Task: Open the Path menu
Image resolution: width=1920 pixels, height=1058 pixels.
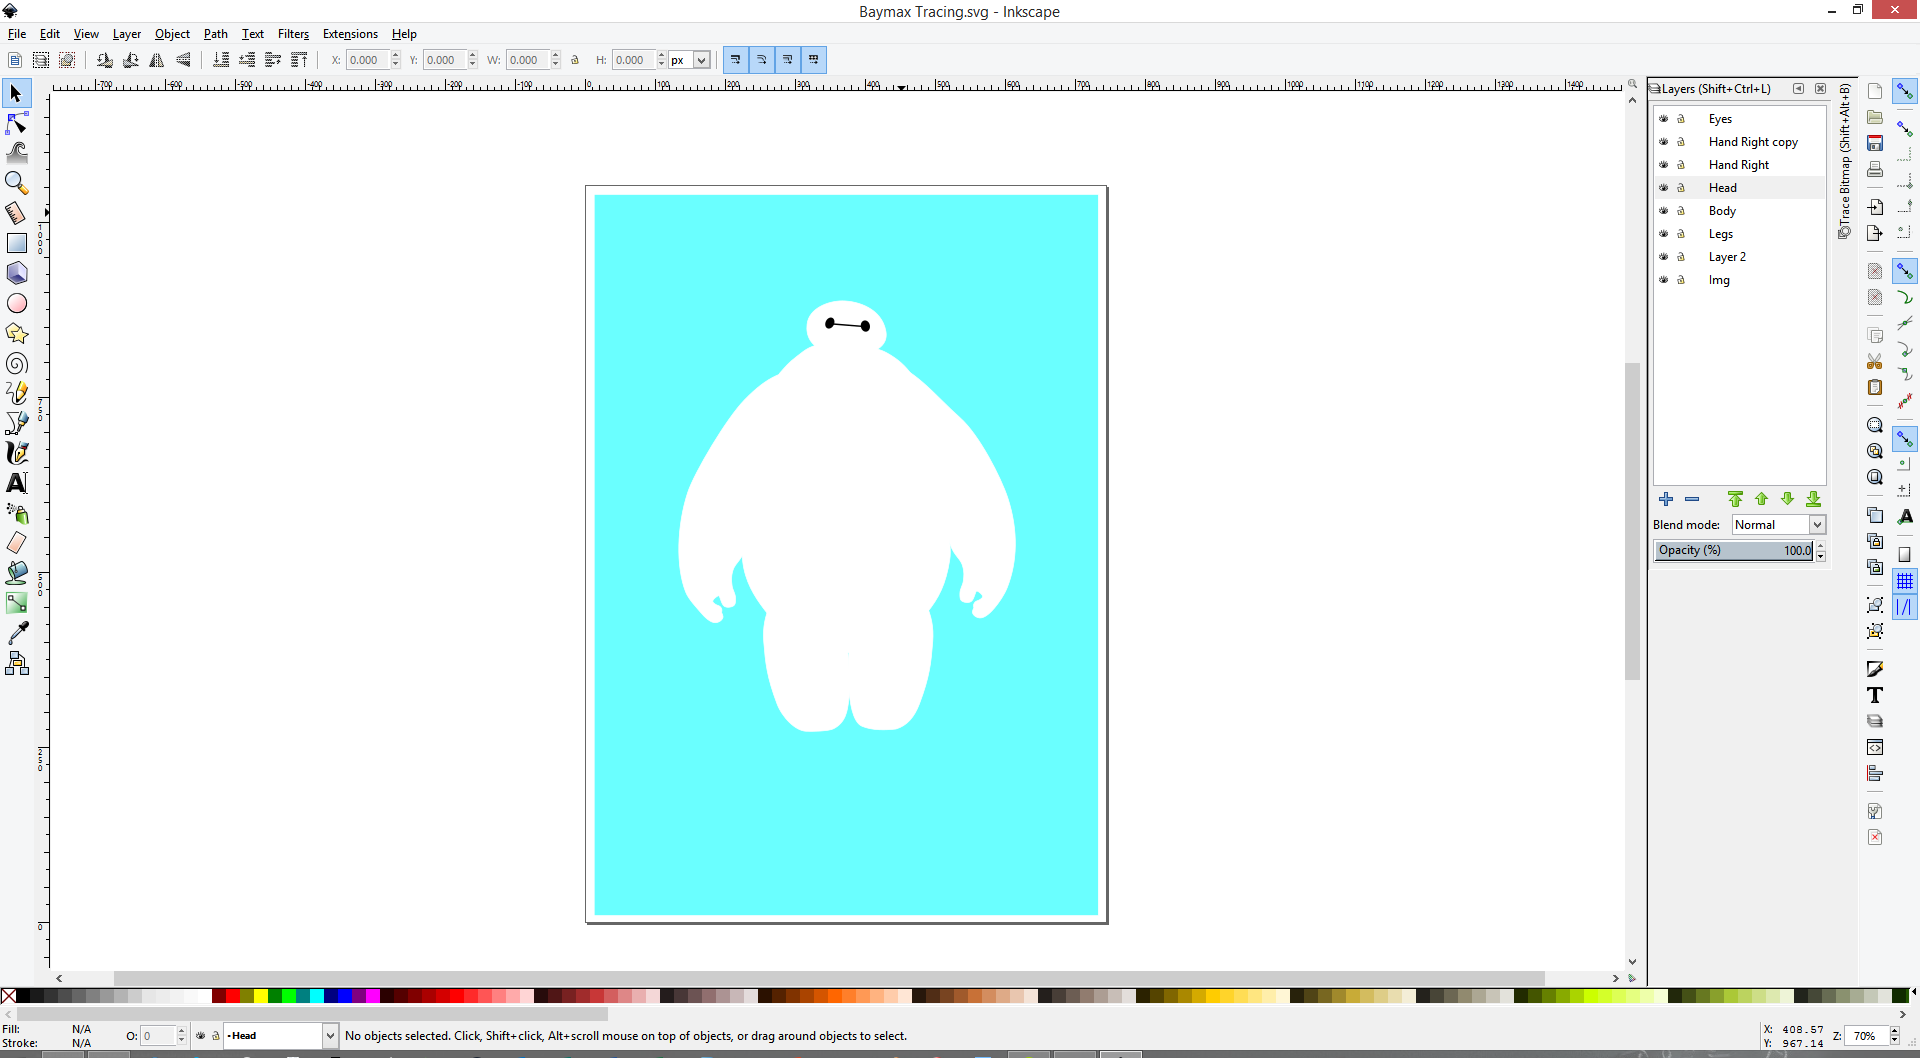Action: [216, 34]
